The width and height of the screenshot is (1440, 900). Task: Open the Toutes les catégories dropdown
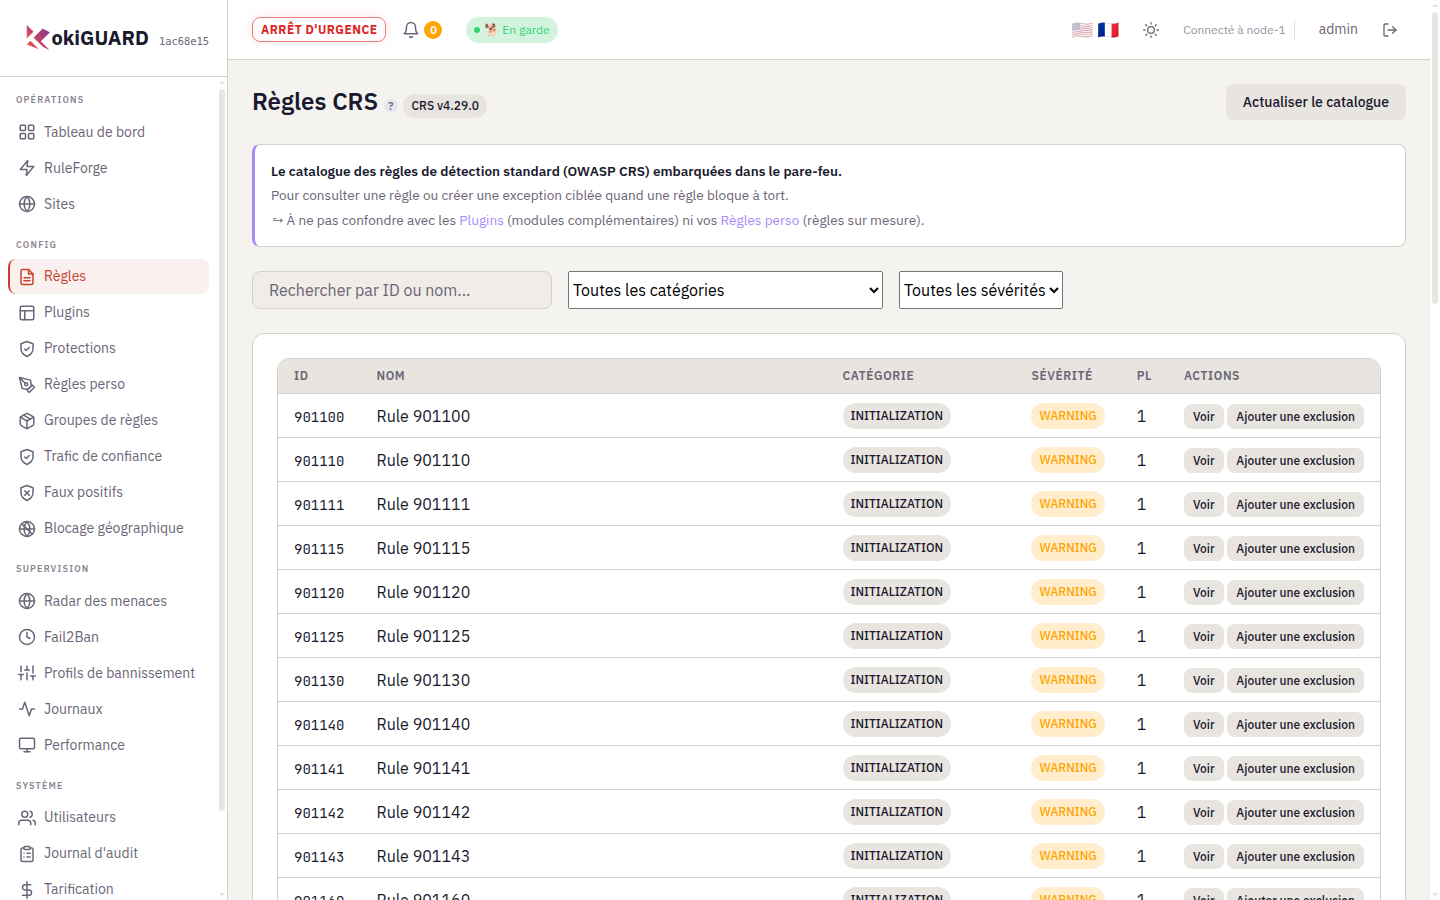tap(725, 290)
